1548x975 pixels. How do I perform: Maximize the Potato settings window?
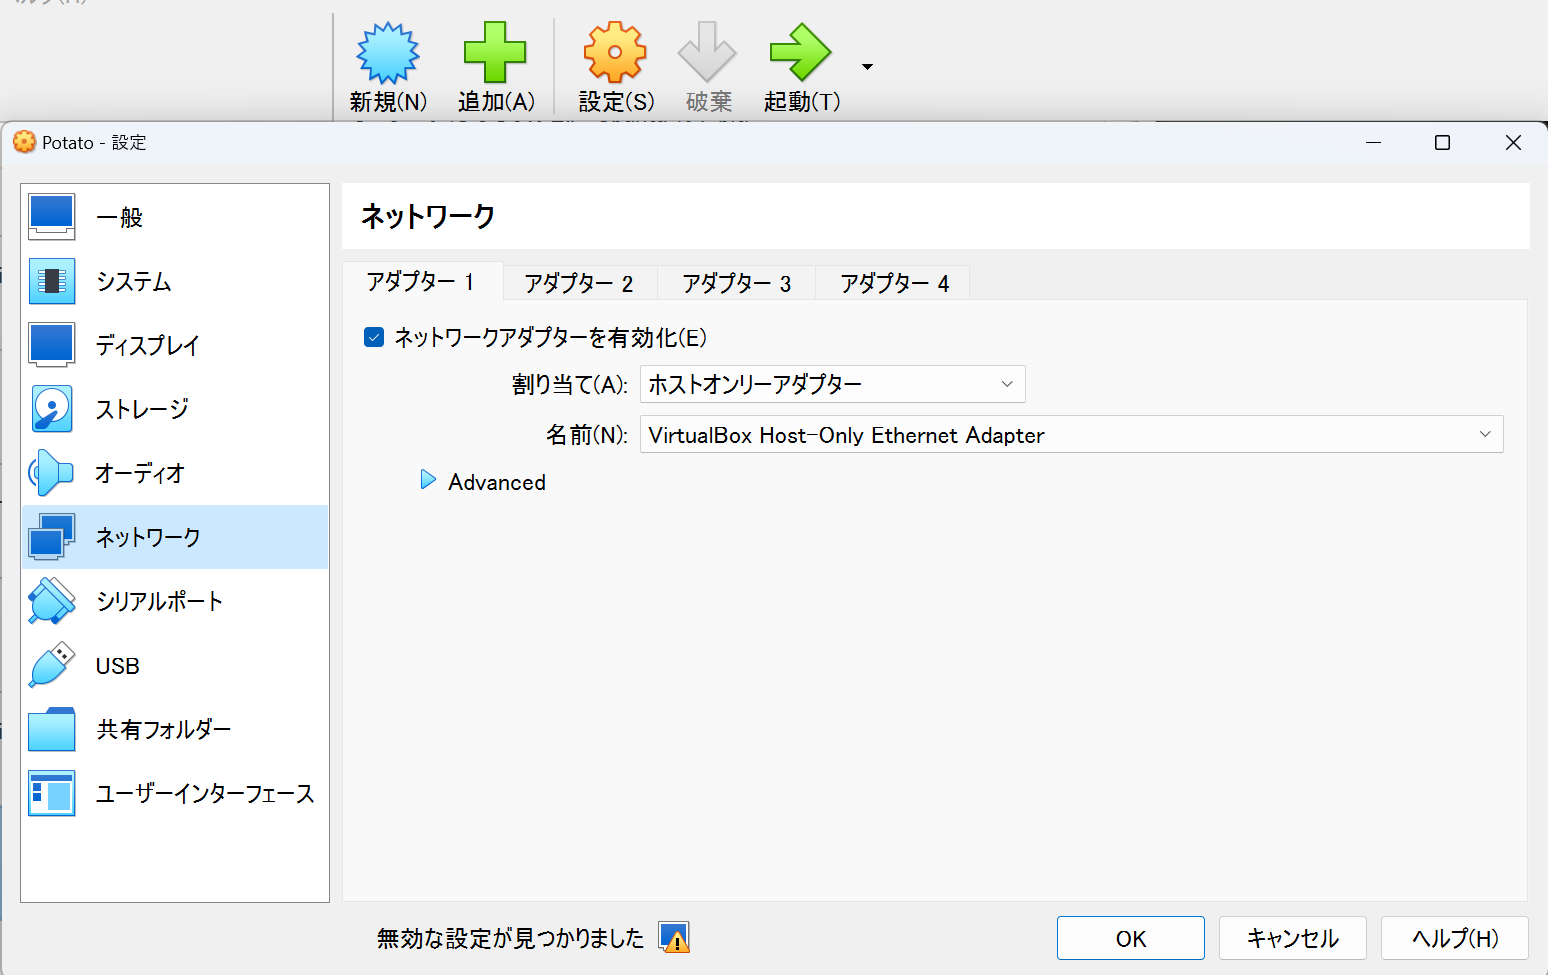(x=1442, y=142)
